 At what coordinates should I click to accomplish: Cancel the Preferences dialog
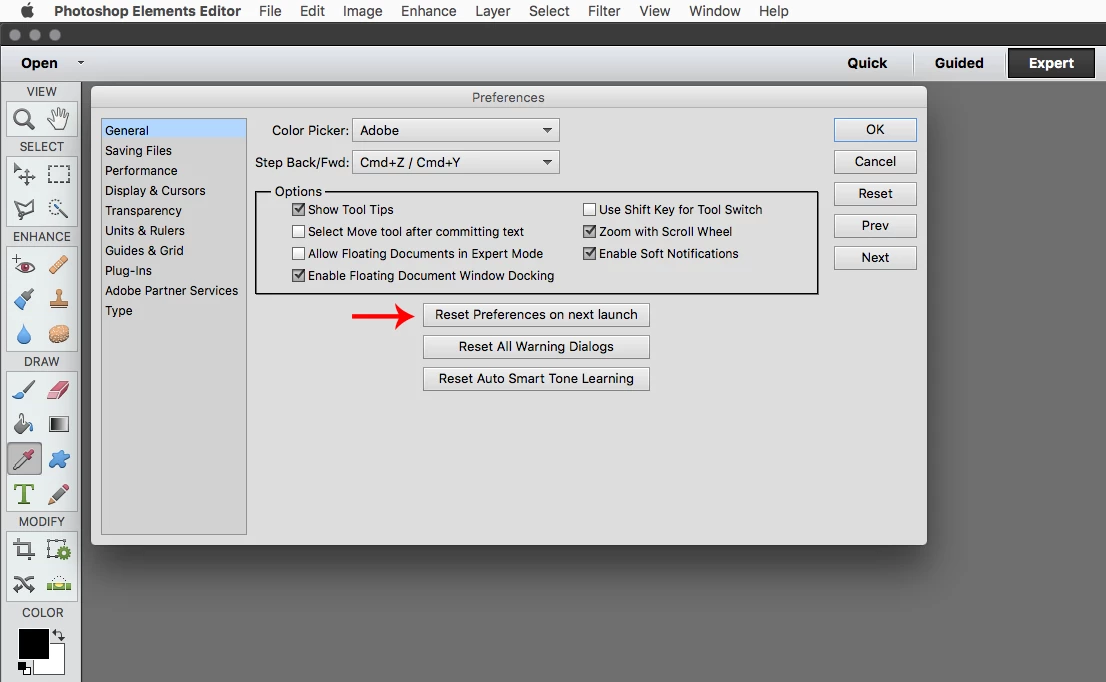tap(875, 162)
